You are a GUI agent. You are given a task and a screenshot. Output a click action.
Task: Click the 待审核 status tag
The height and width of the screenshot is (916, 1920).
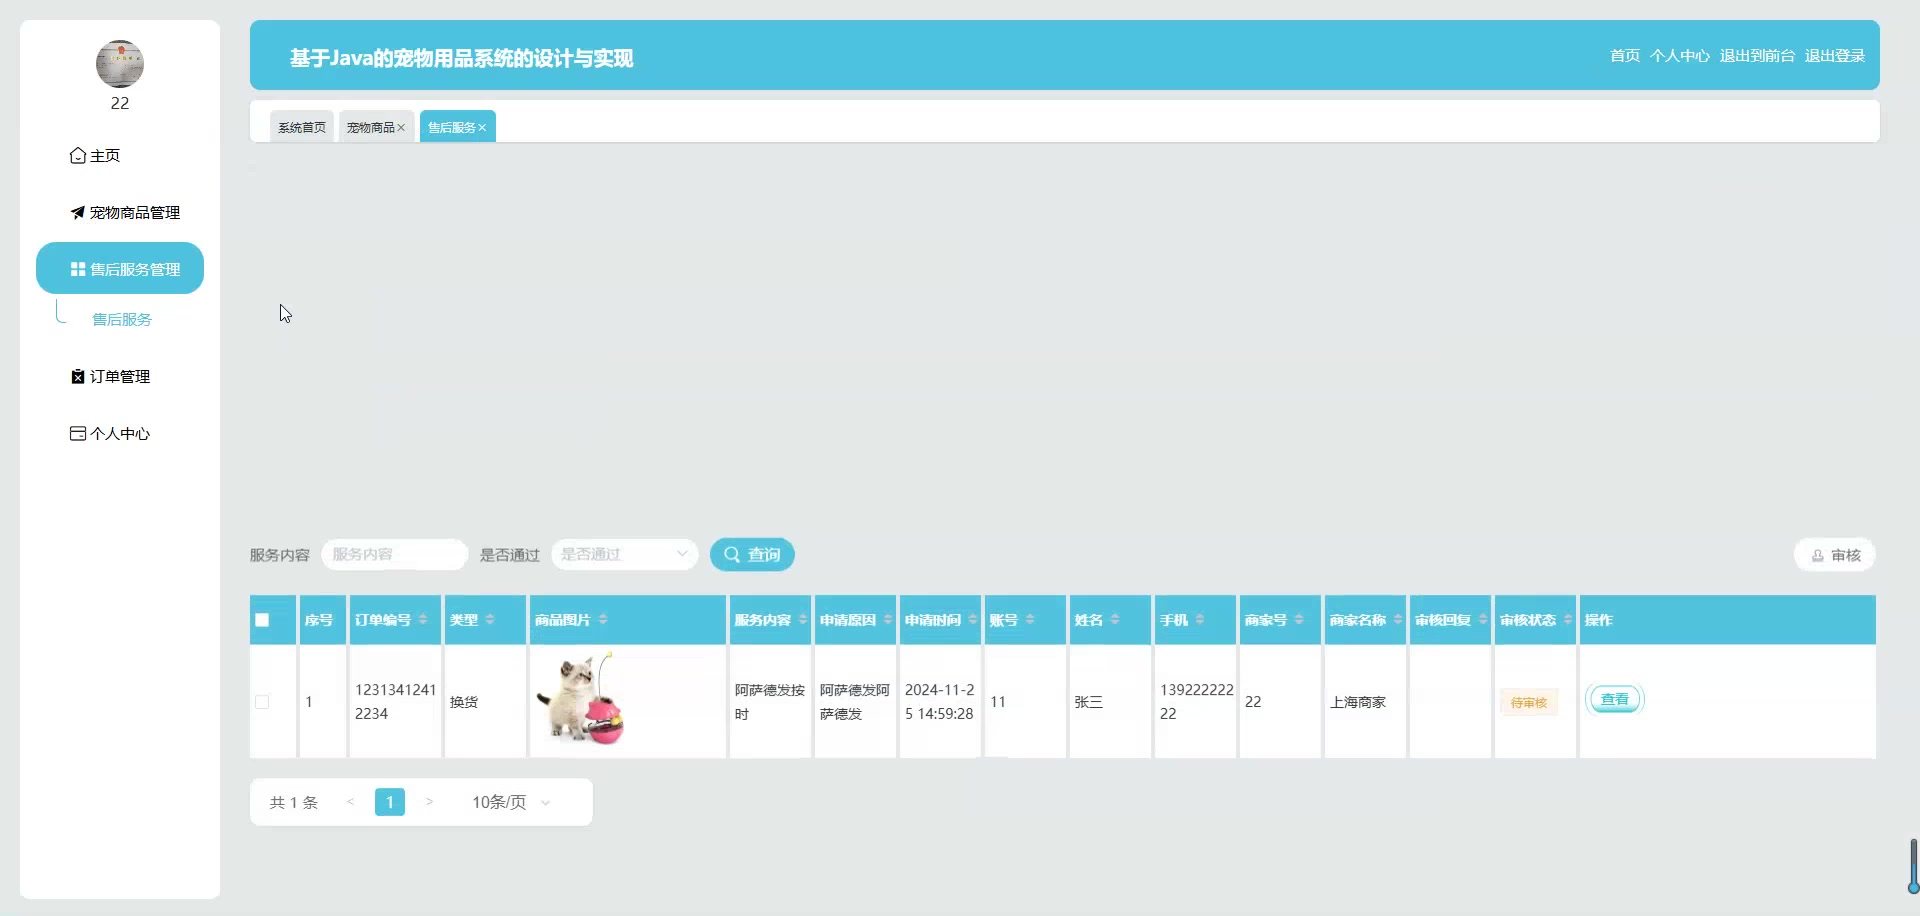tap(1529, 703)
